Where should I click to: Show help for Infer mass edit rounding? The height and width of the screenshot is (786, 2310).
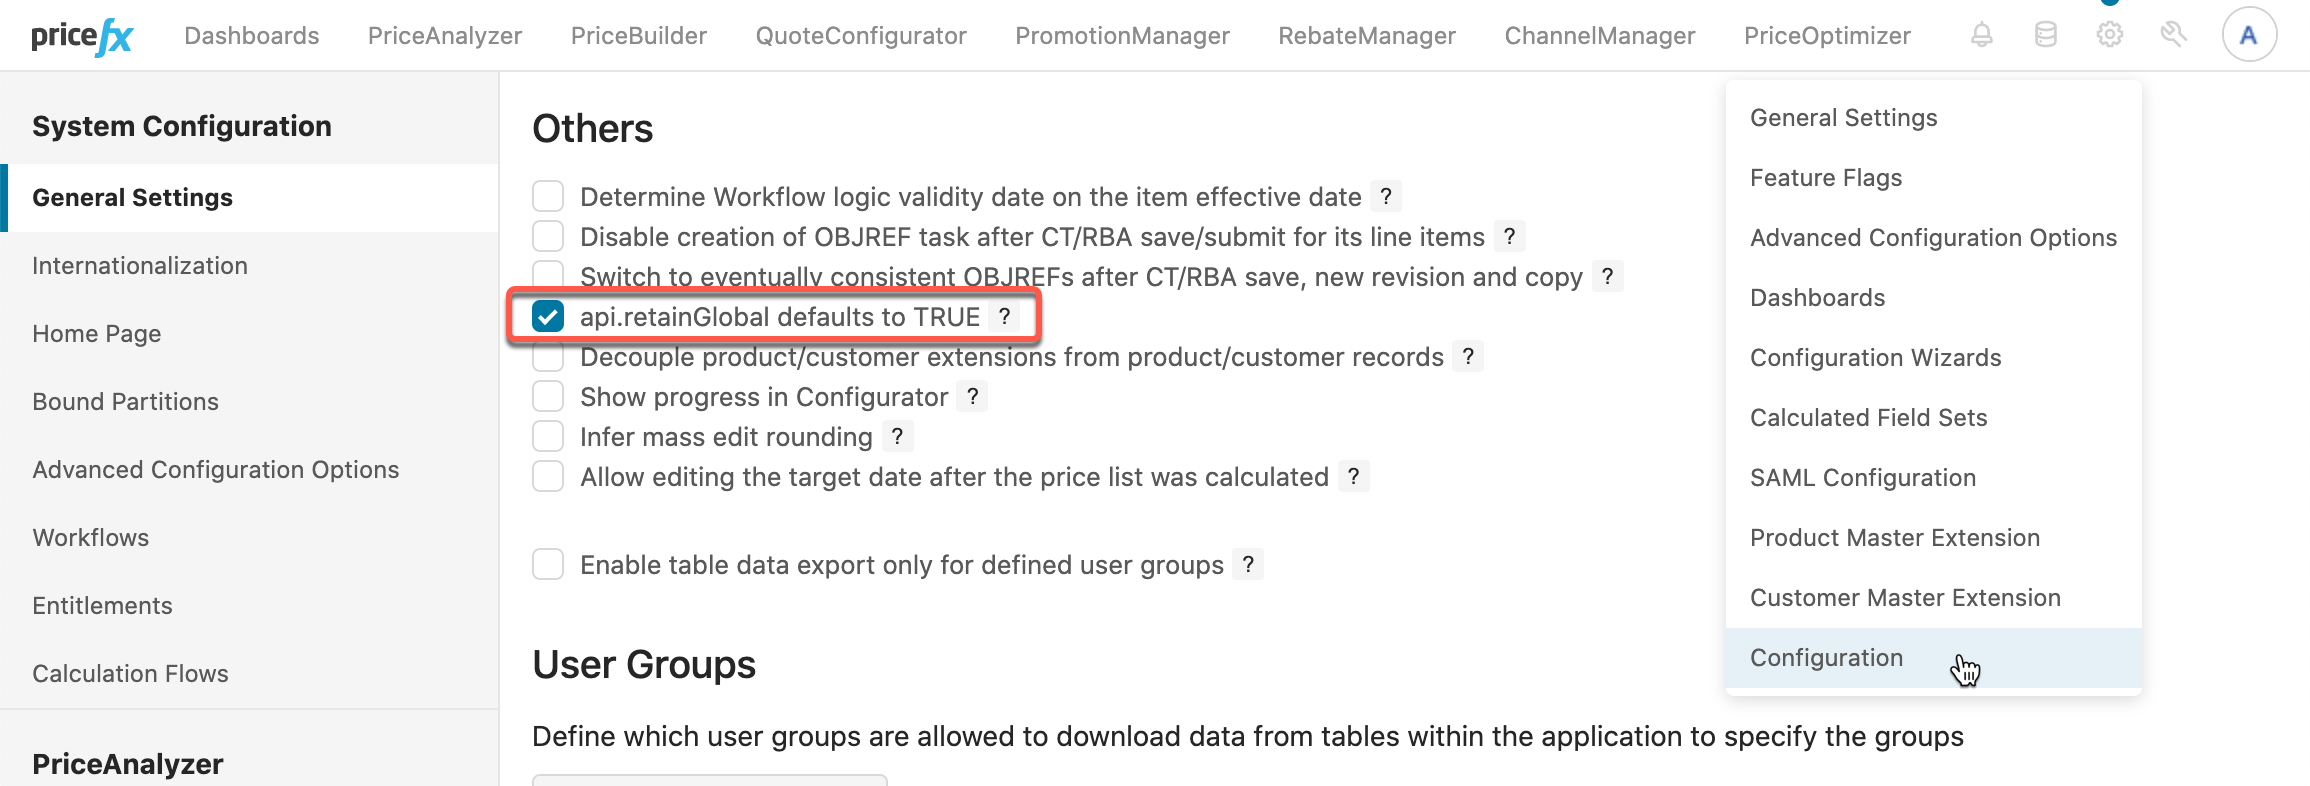[897, 437]
